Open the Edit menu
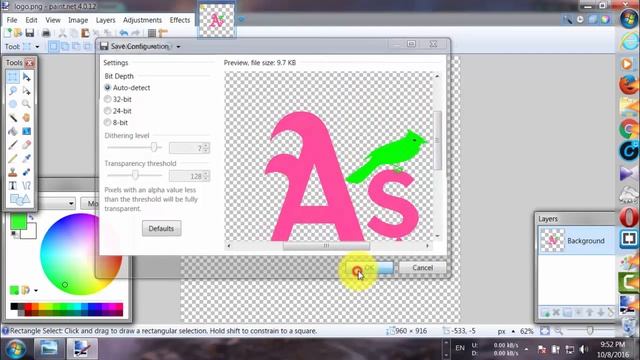The image size is (640, 360). point(31,20)
